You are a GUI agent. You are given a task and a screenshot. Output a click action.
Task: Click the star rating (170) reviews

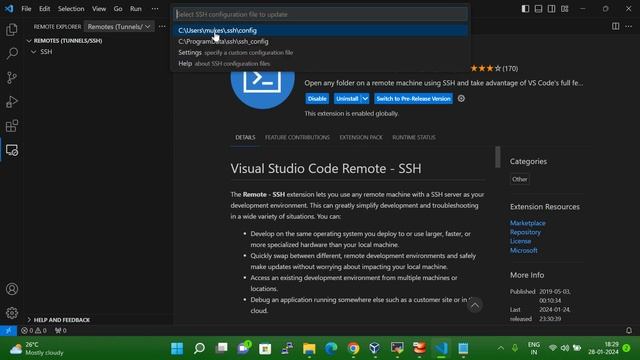pos(494,69)
